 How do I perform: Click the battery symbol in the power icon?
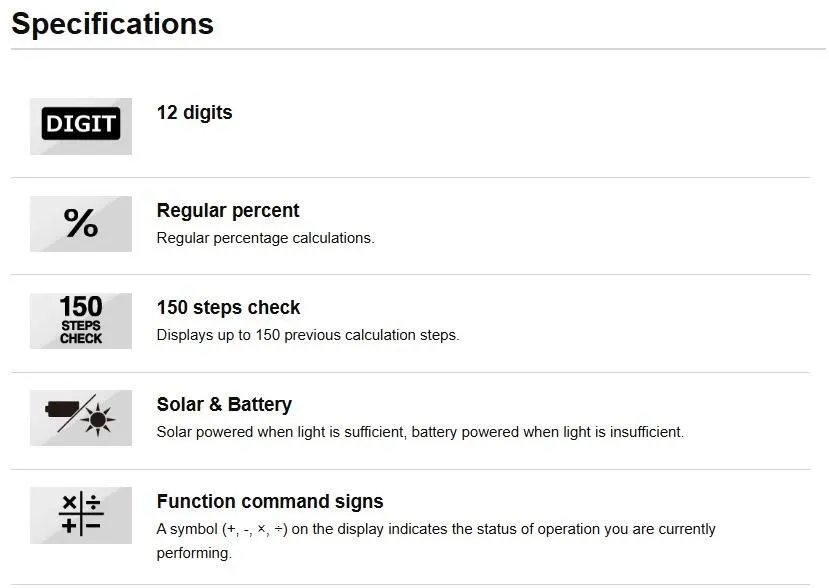tap(65, 408)
